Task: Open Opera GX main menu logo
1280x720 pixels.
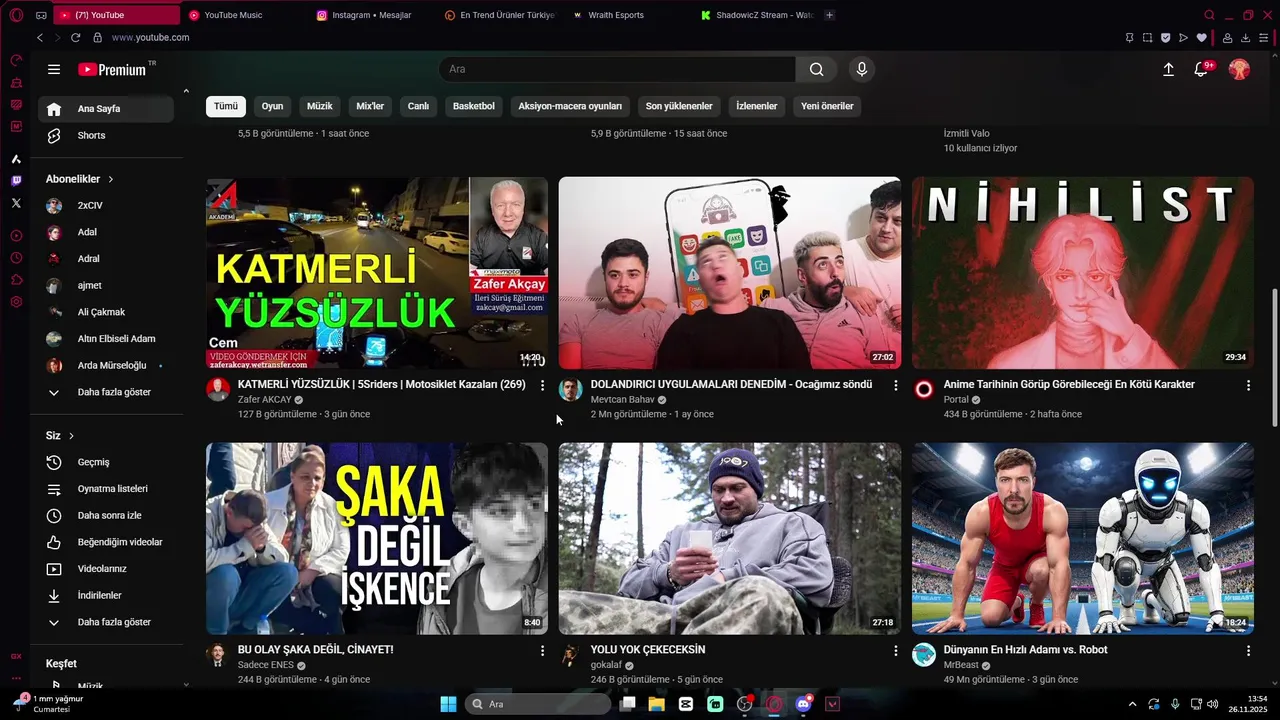Action: pyautogui.click(x=16, y=15)
